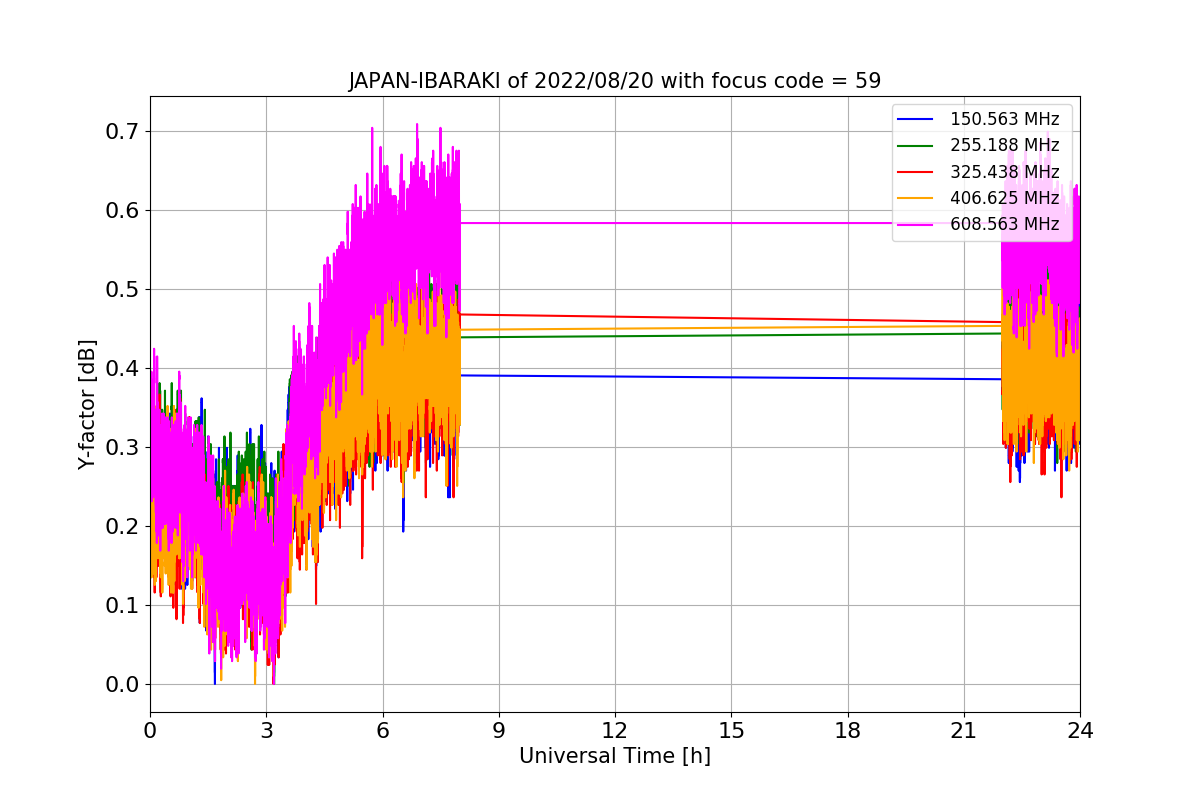The height and width of the screenshot is (800, 1200).
Task: Select the 255.188 MHz legend label
Action: [1004, 146]
